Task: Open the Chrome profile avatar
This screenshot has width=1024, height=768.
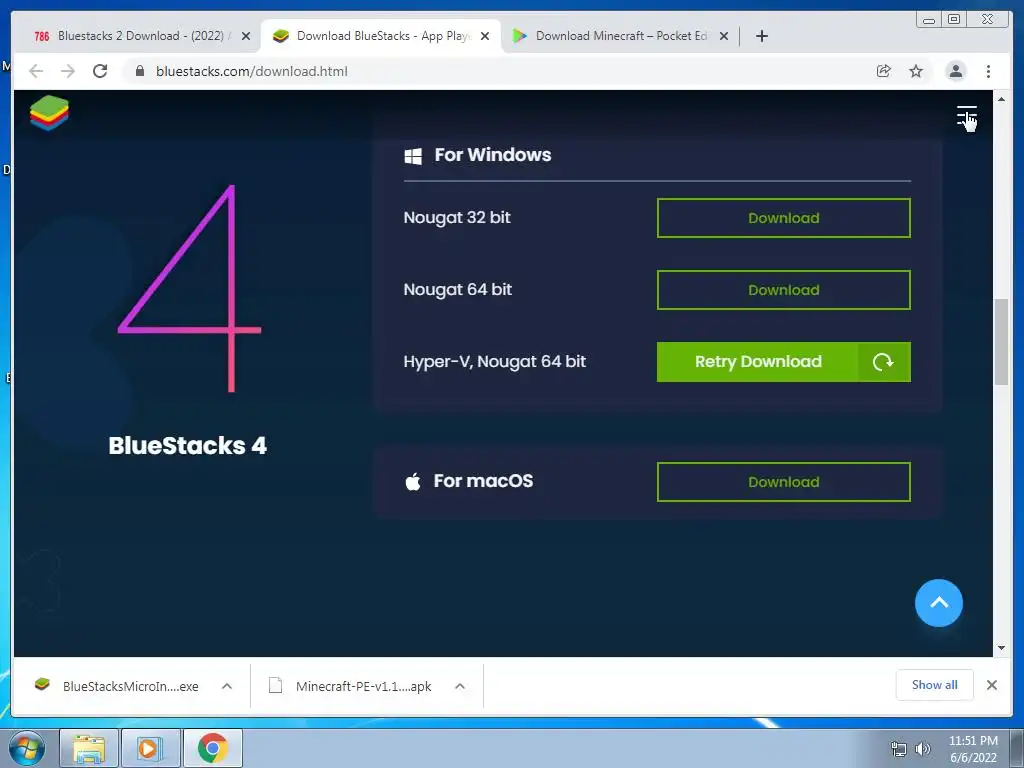Action: click(955, 71)
